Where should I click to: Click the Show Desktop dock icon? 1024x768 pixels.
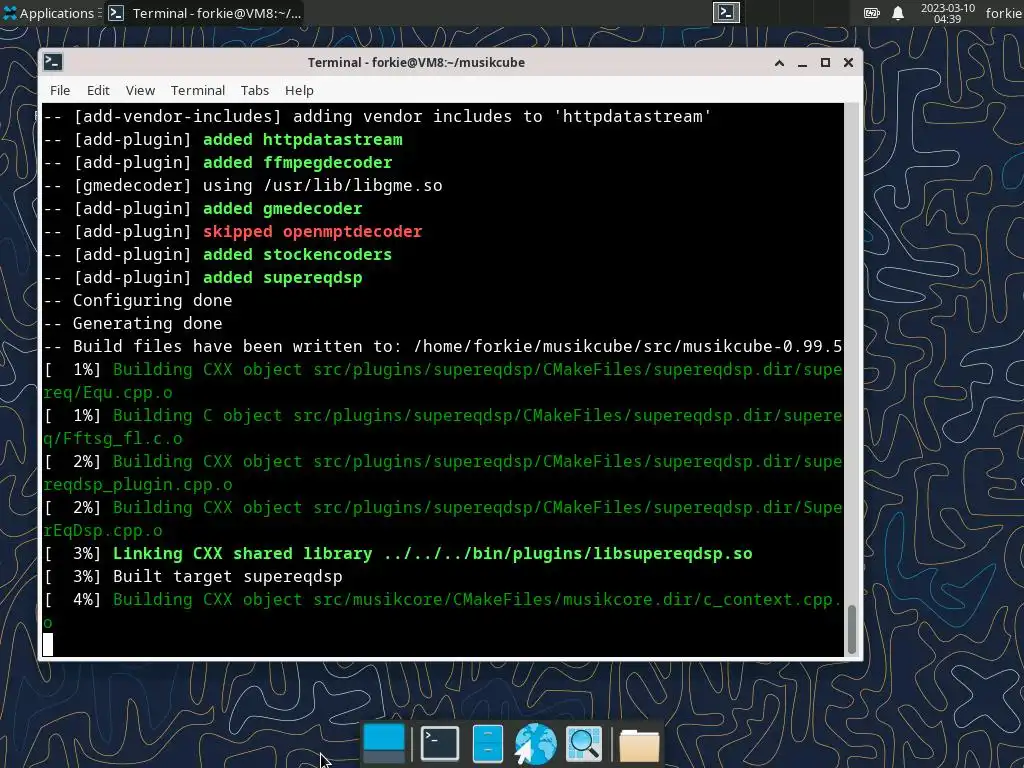tap(383, 743)
